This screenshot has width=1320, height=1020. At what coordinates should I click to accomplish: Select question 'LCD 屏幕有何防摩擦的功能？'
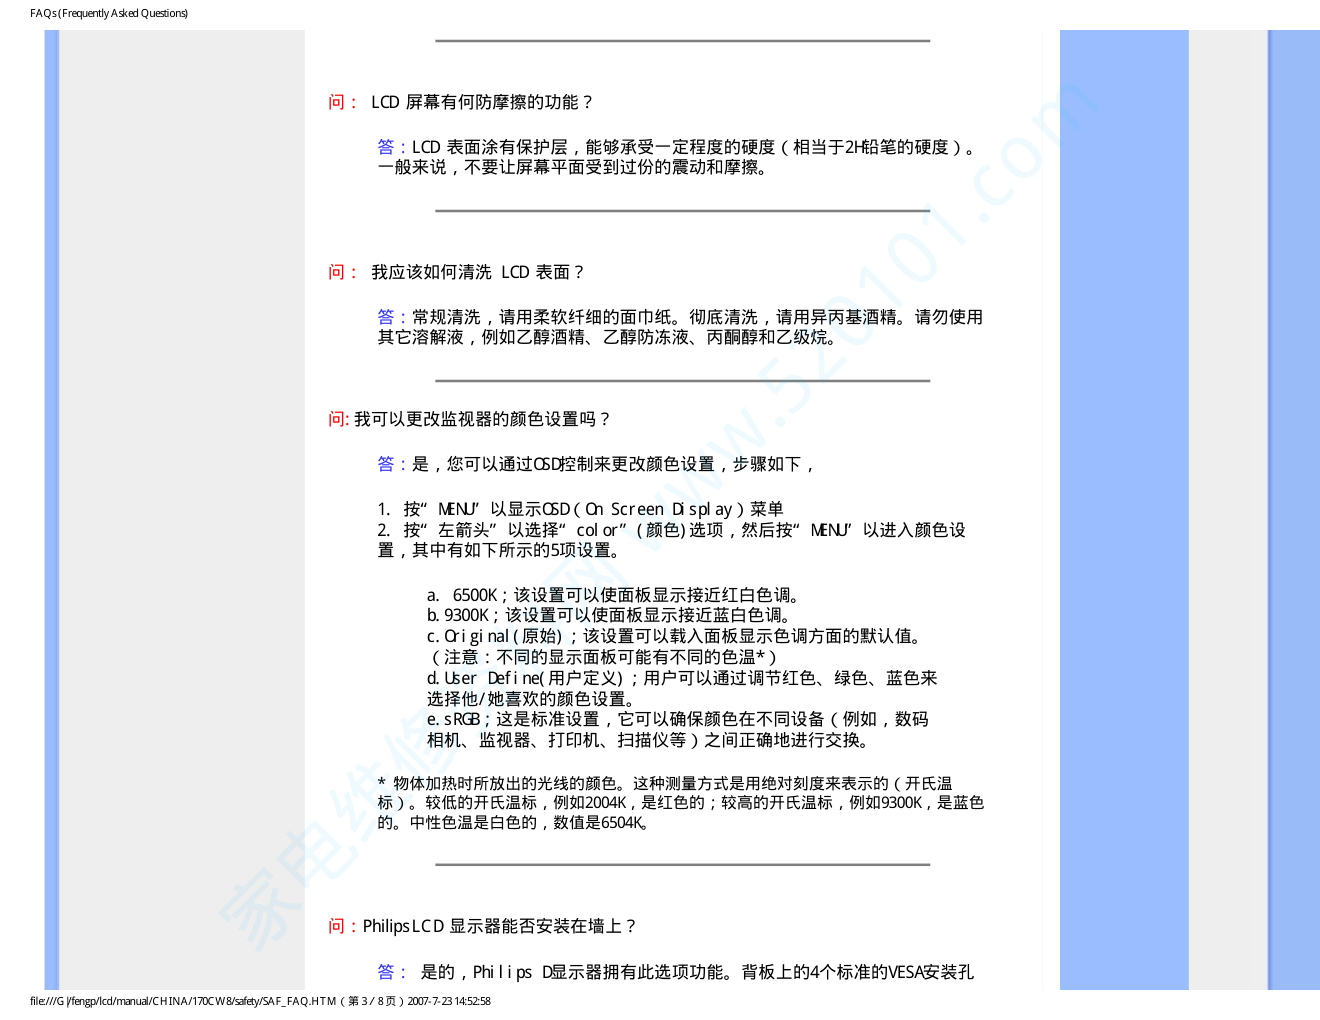[483, 102]
